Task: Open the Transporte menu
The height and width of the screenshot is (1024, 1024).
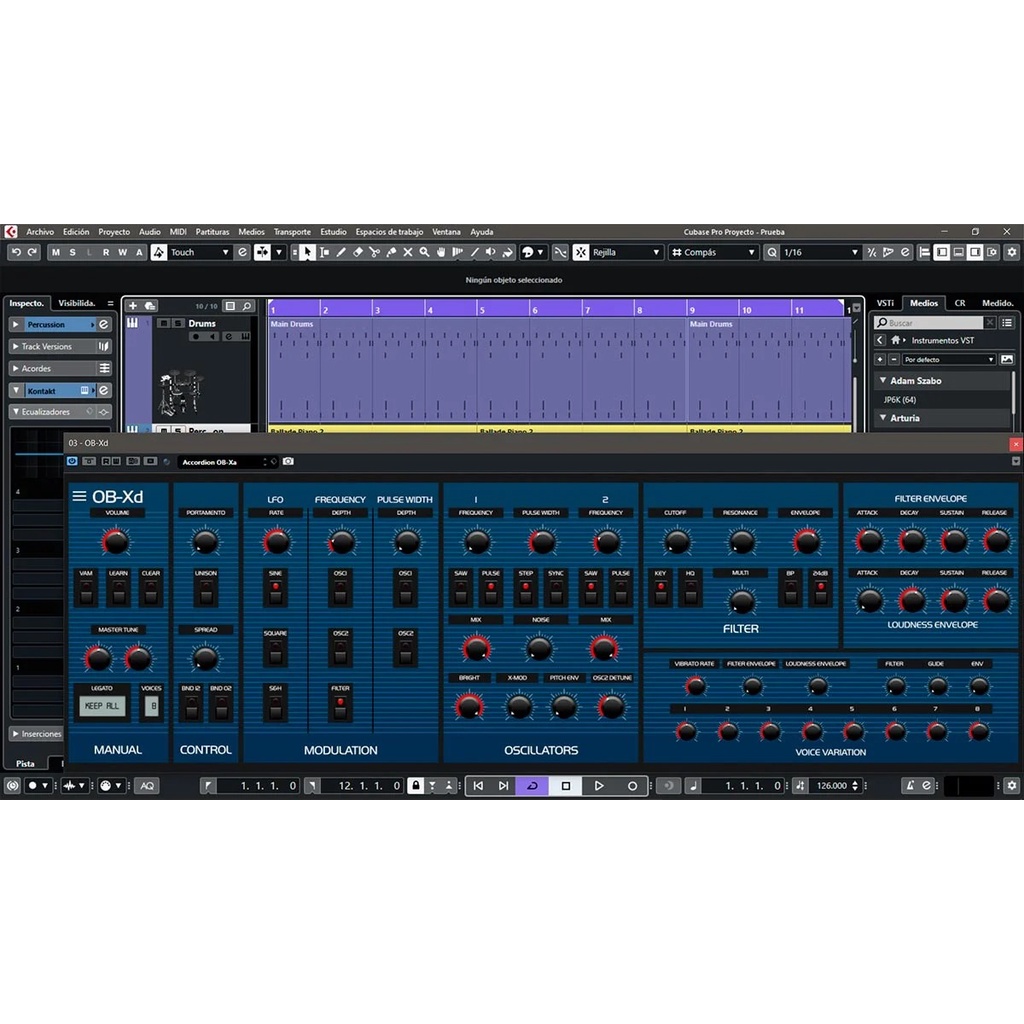Action: [x=292, y=232]
